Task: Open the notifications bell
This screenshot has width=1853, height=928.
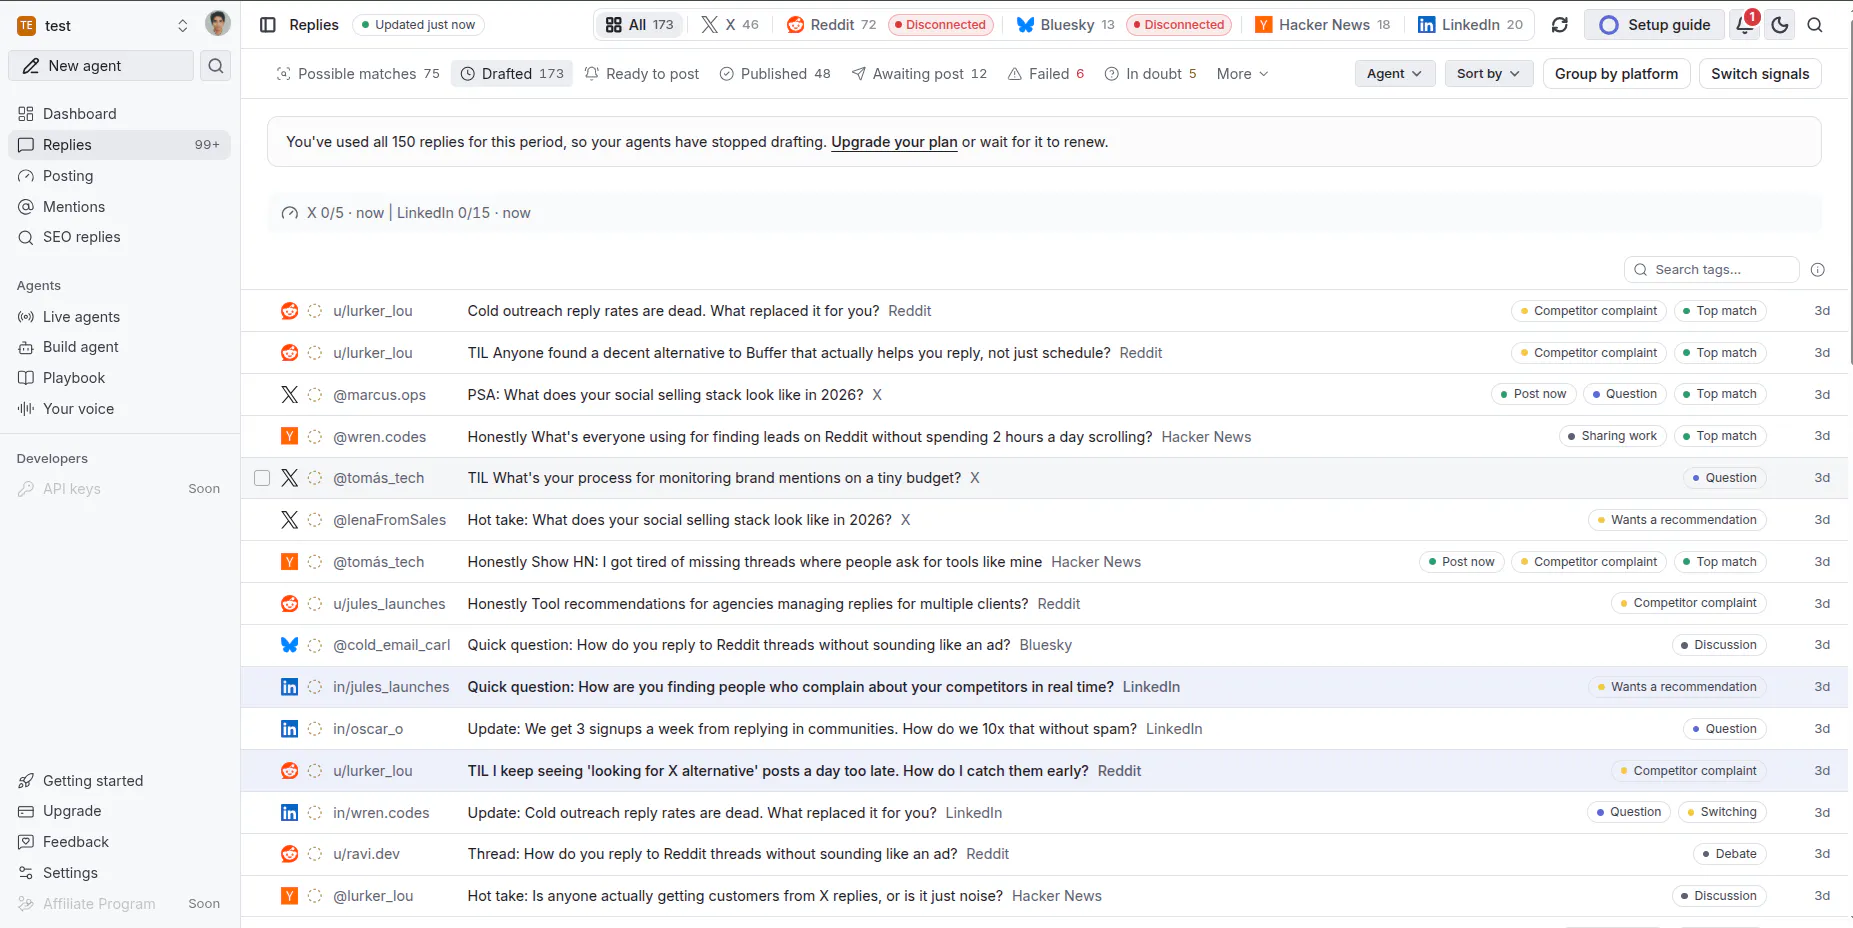Action: [1745, 25]
